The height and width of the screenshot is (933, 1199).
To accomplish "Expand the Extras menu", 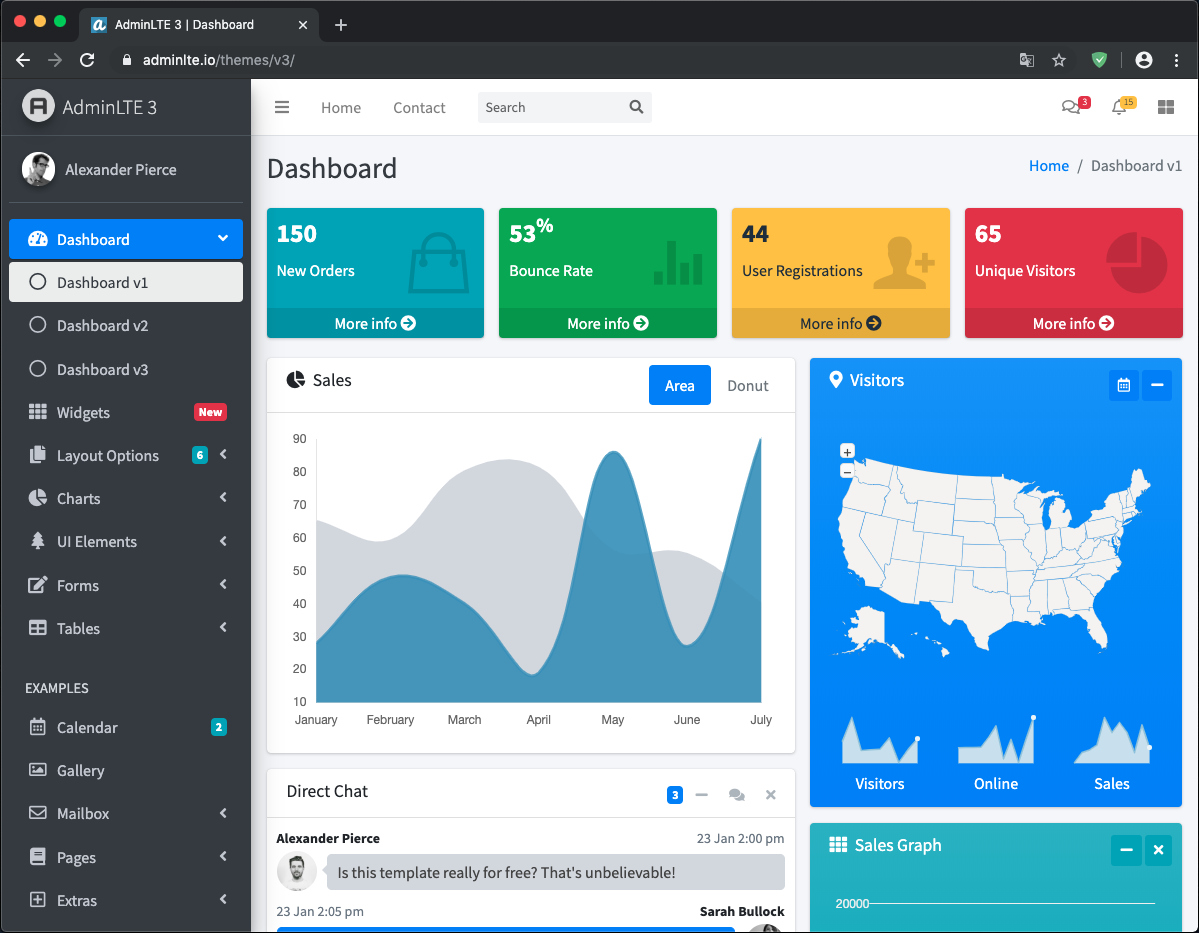I will pos(126,900).
